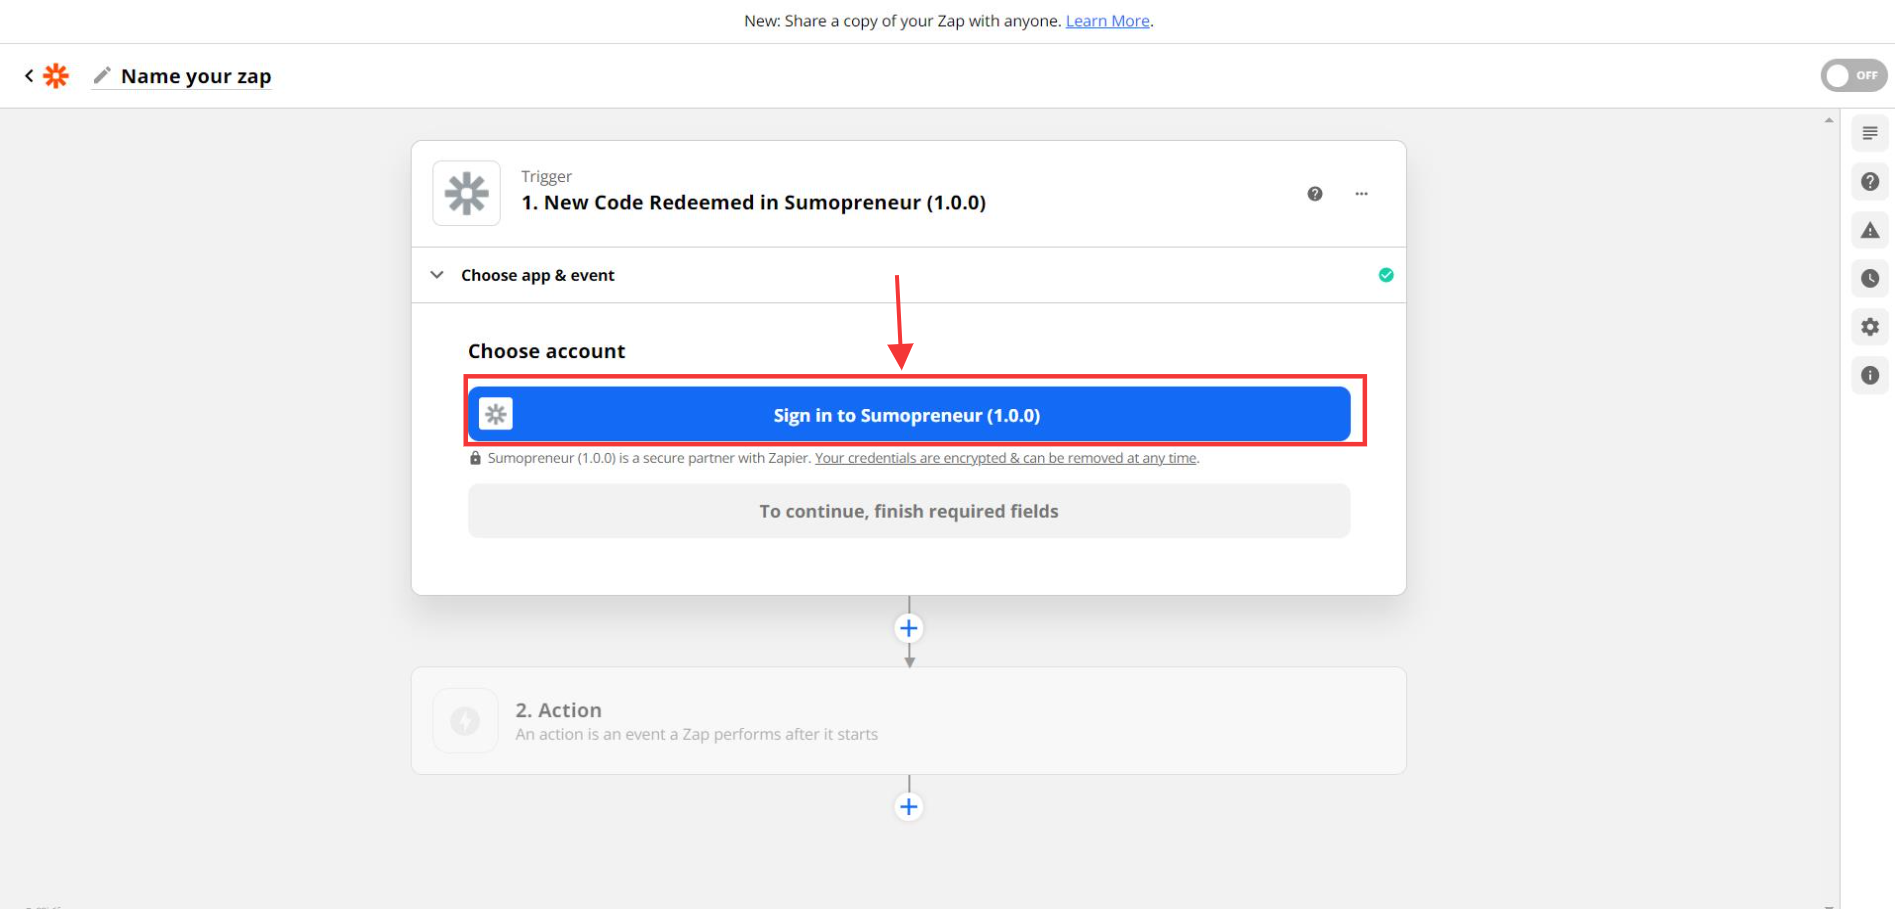Screen dimensions: 1895x909
Task: Click the Zapier logo icon
Action: (x=56, y=76)
